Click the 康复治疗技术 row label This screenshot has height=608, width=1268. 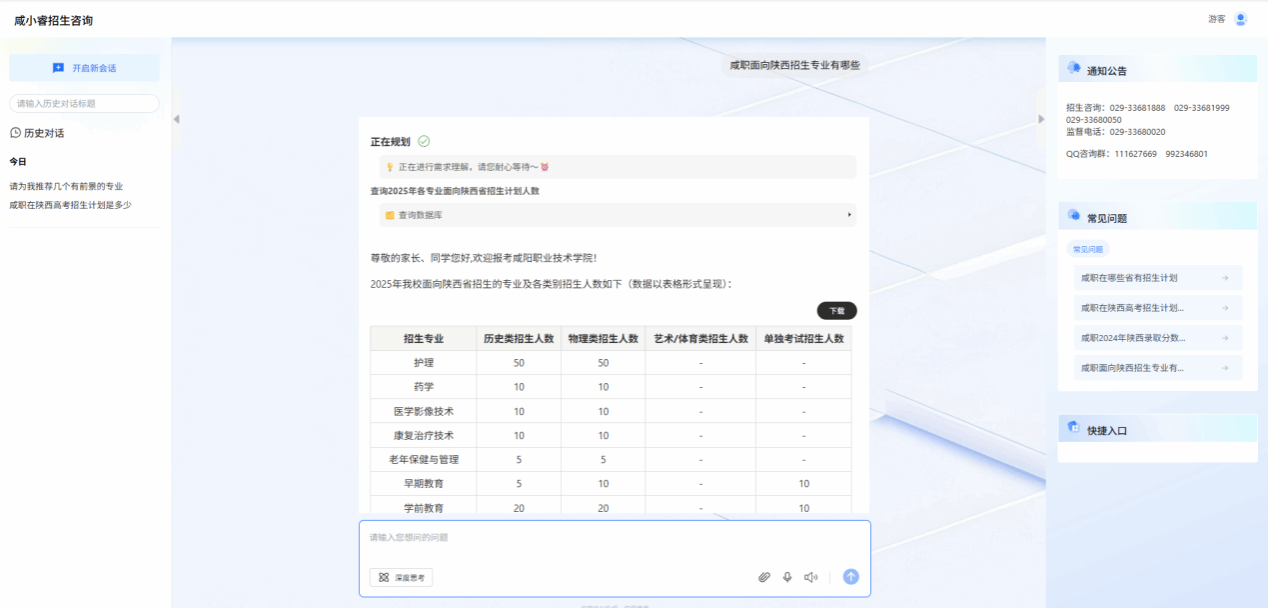(424, 435)
